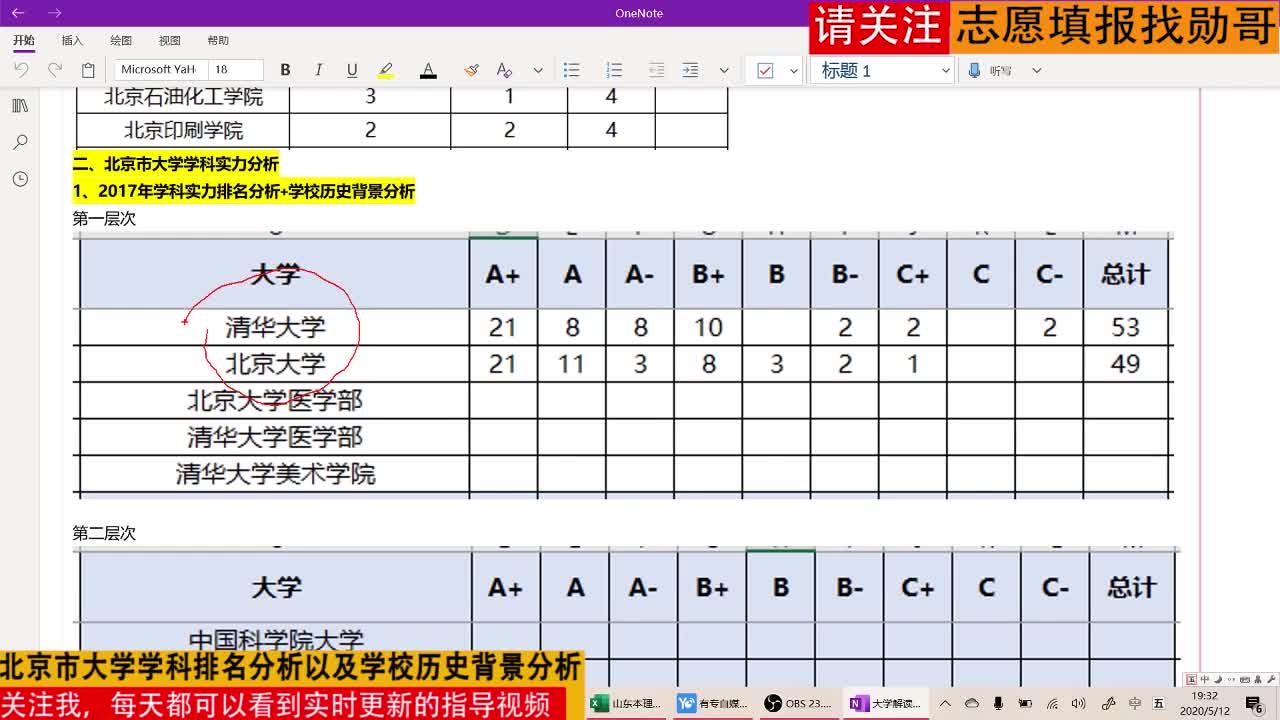Click the A+ header in first table
Screen dimensions: 1280x720
(503, 274)
